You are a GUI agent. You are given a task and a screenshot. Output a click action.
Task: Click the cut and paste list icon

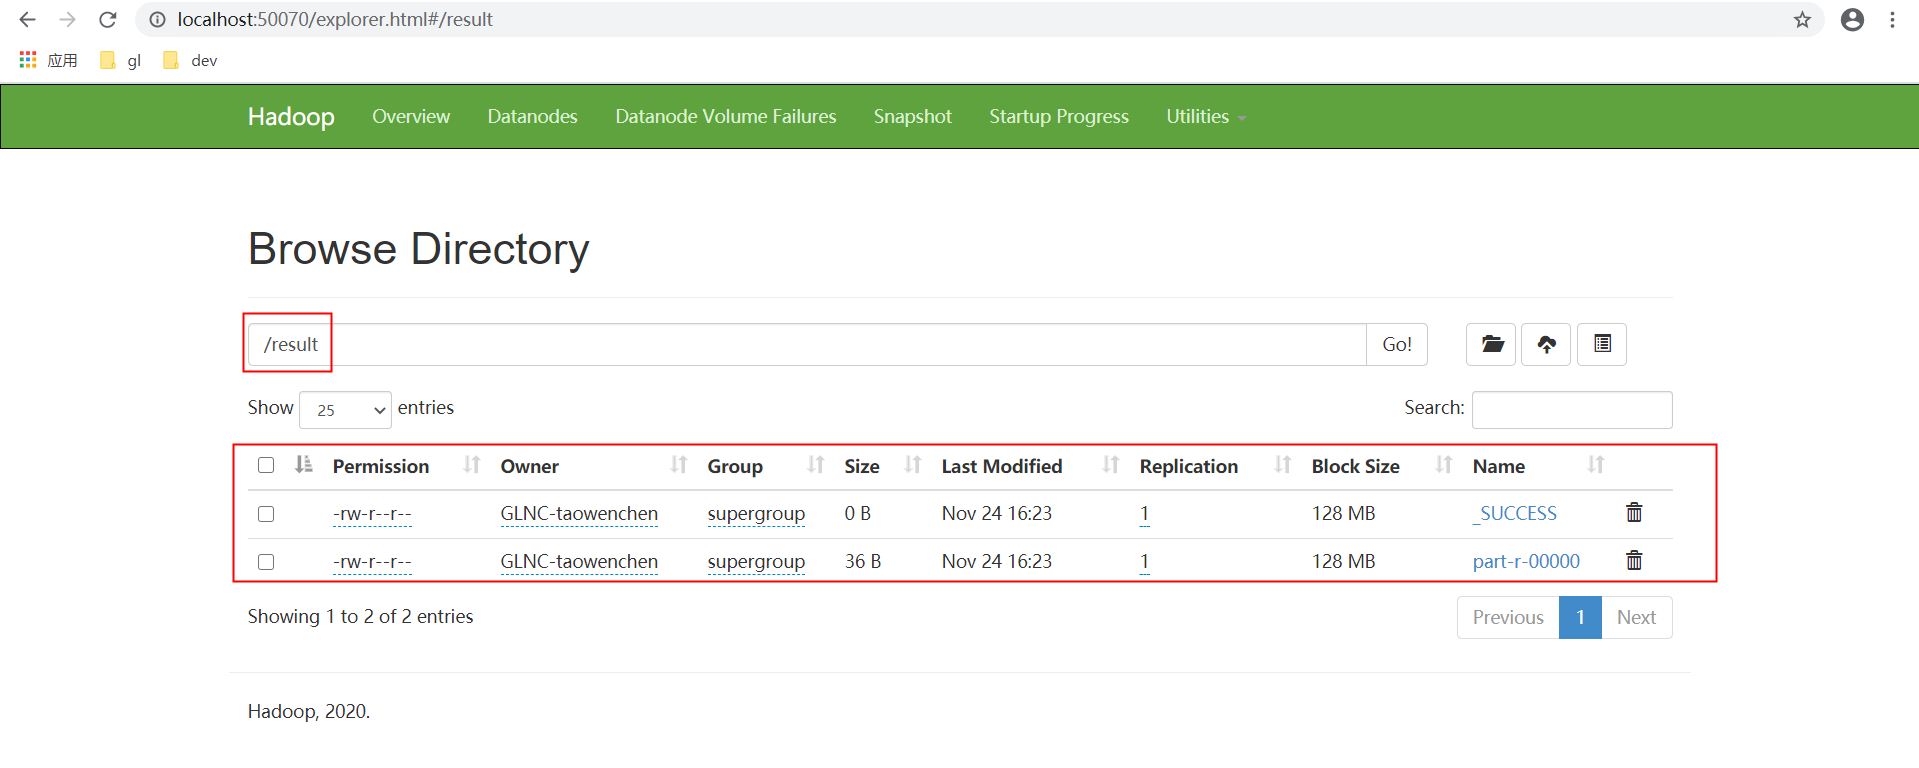(x=1602, y=344)
